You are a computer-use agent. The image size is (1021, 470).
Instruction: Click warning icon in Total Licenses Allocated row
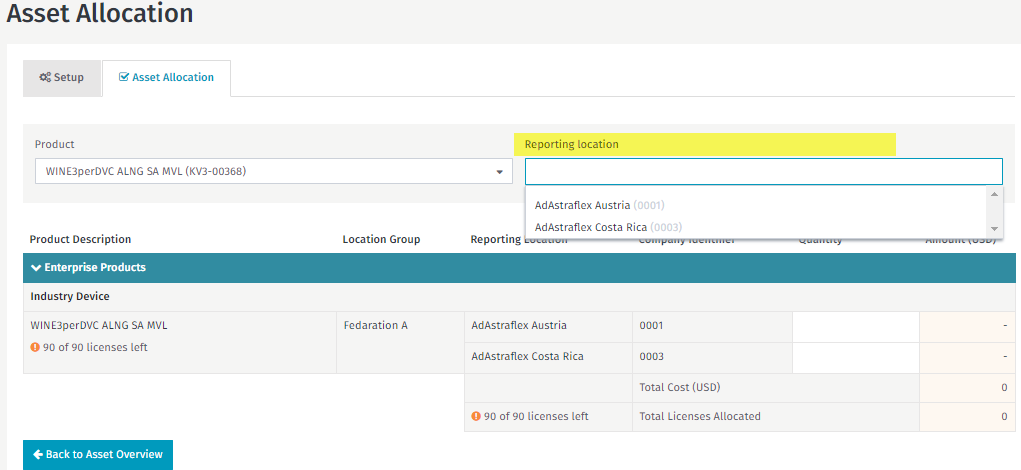pos(476,417)
